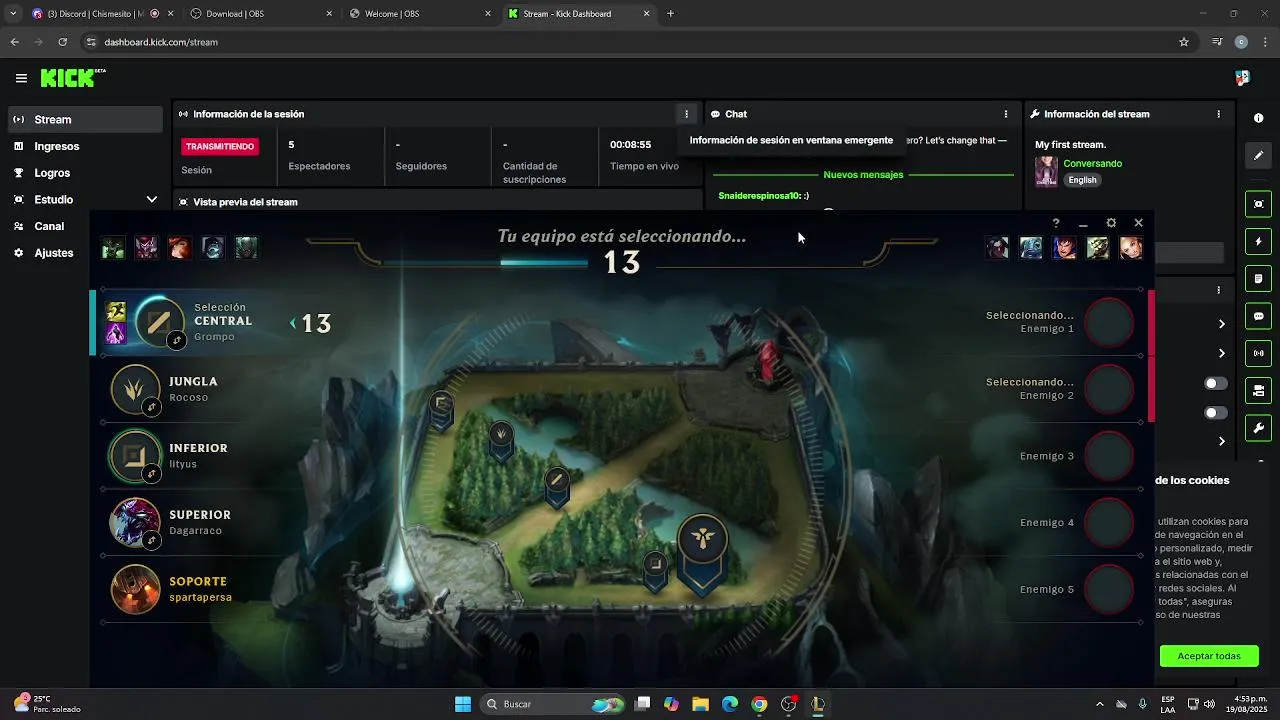Image resolution: width=1280 pixels, height=720 pixels.
Task: Switch to the Welcome | OBS browser tab
Action: [x=420, y=14]
